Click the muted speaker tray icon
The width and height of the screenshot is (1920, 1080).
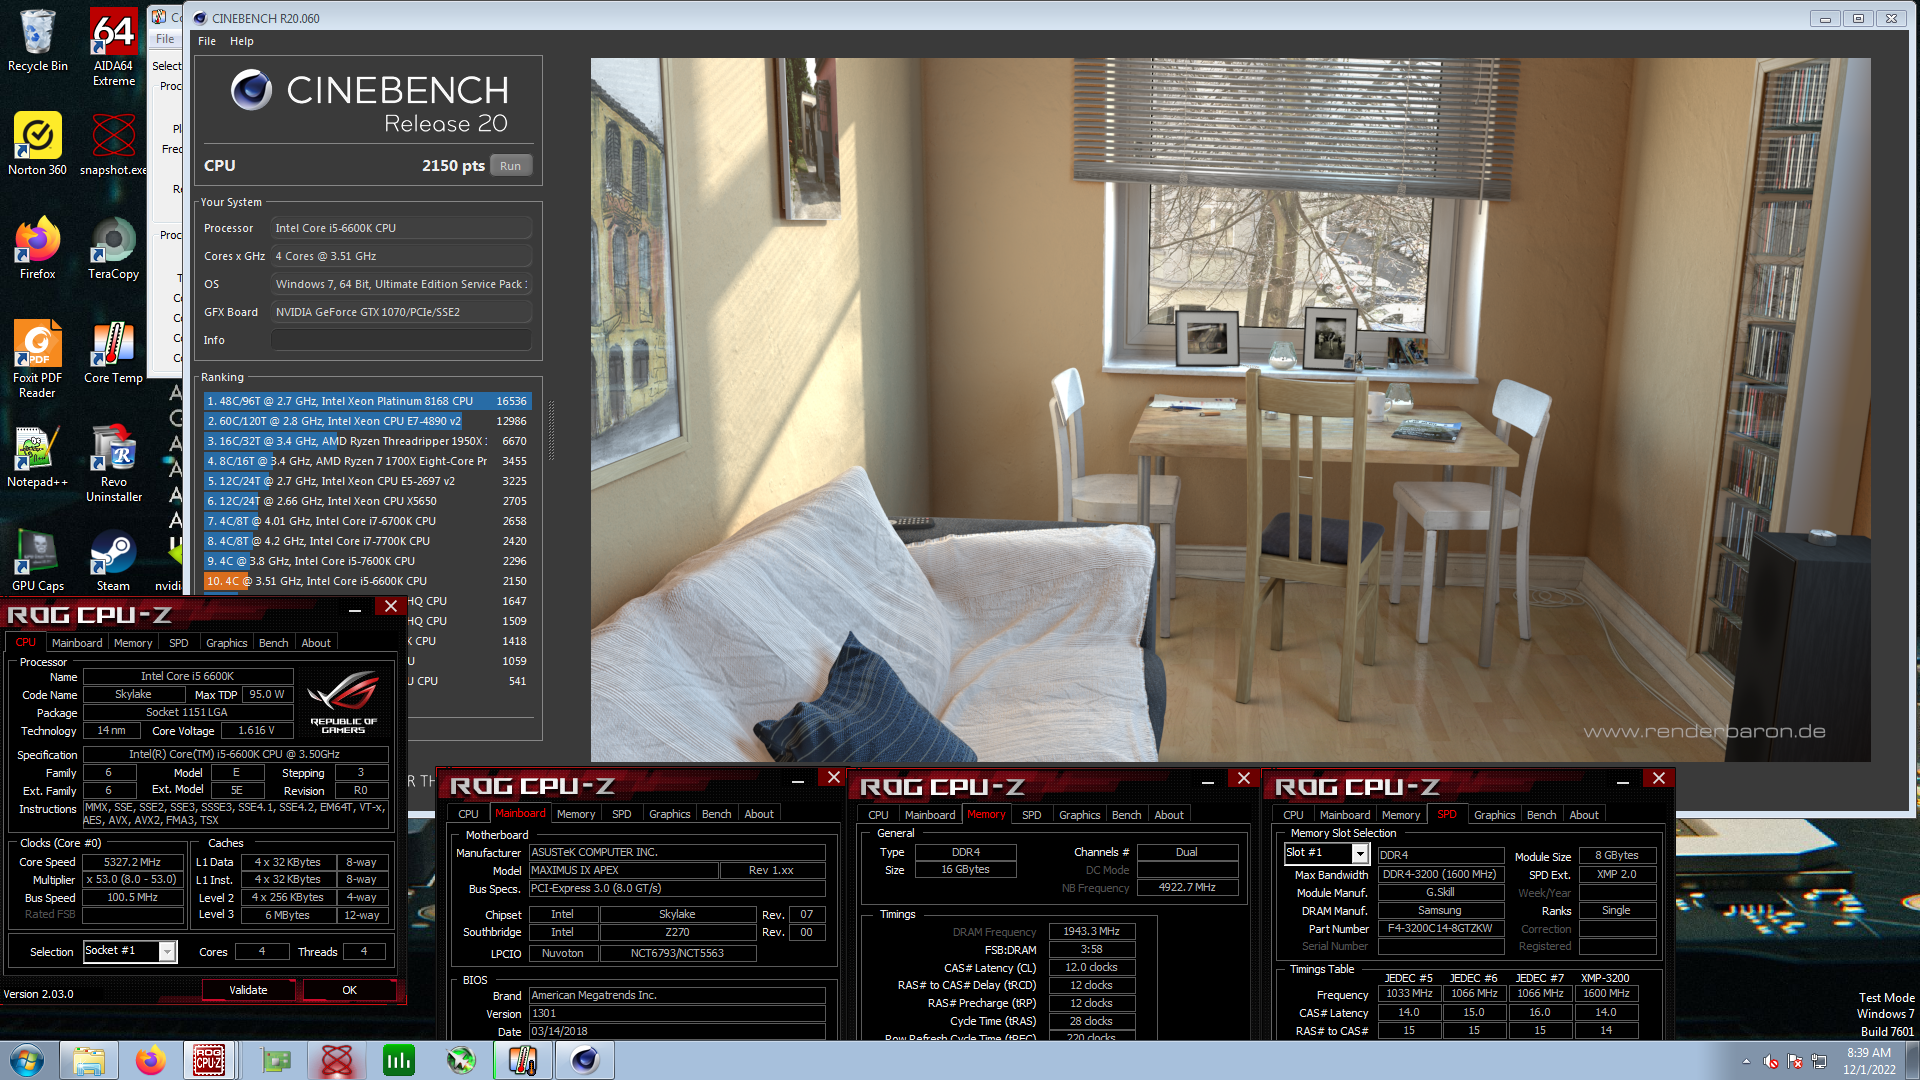point(1771,1061)
